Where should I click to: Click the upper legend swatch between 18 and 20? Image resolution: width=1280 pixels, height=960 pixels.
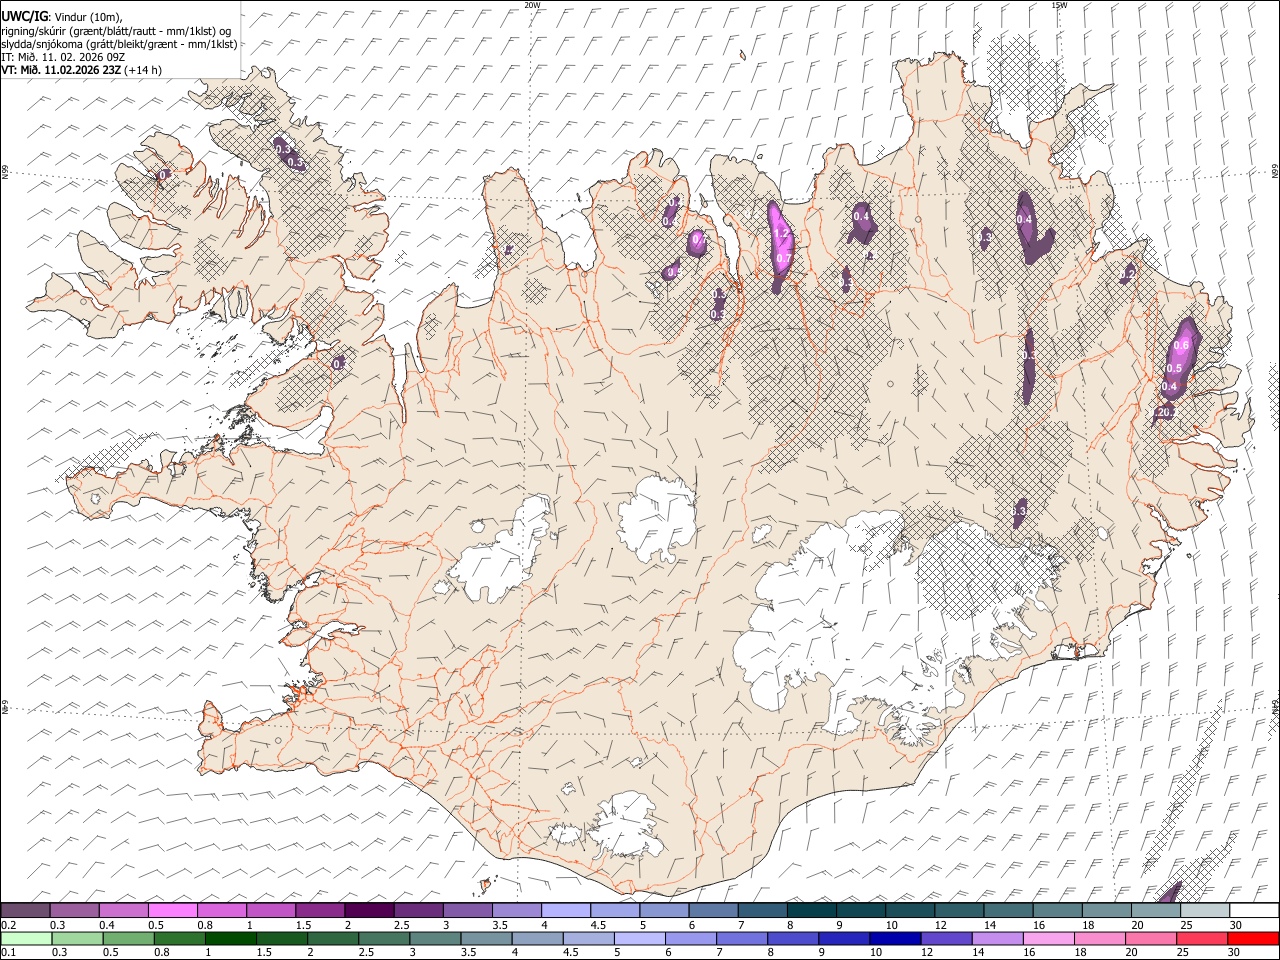pyautogui.click(x=1106, y=911)
